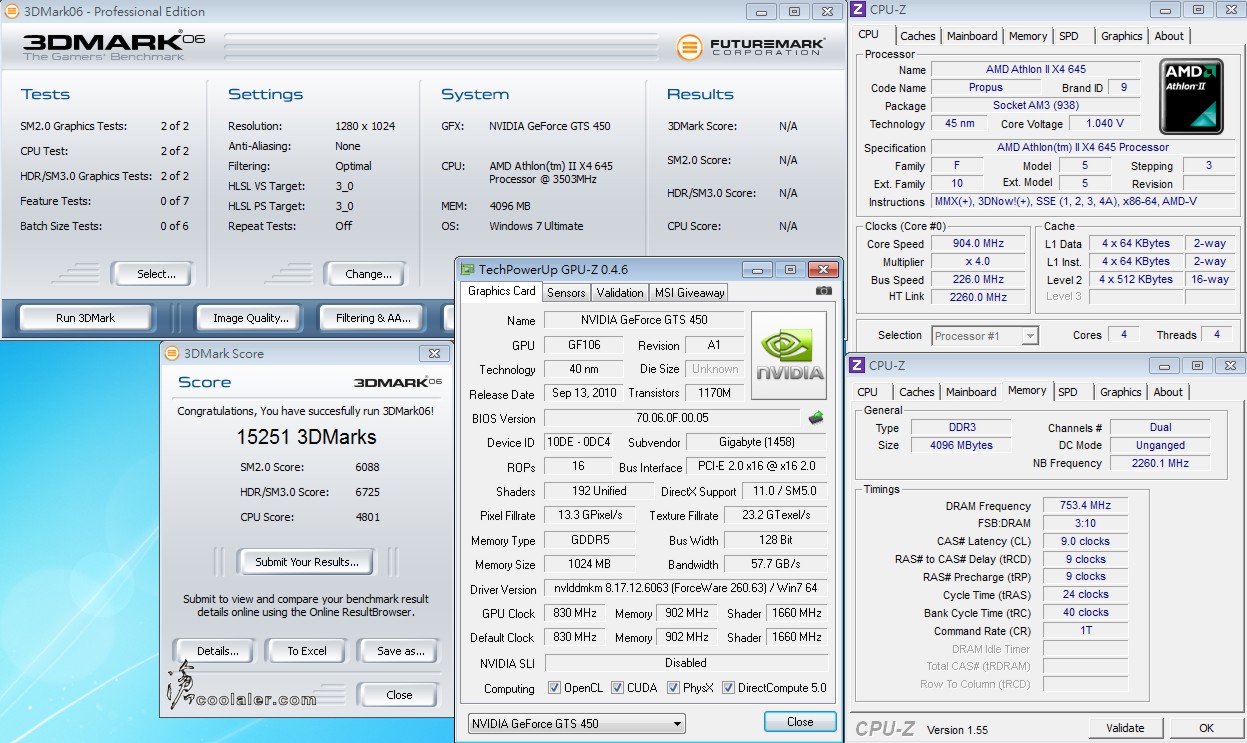
Task: Click the Change... settings button
Action: point(367,273)
